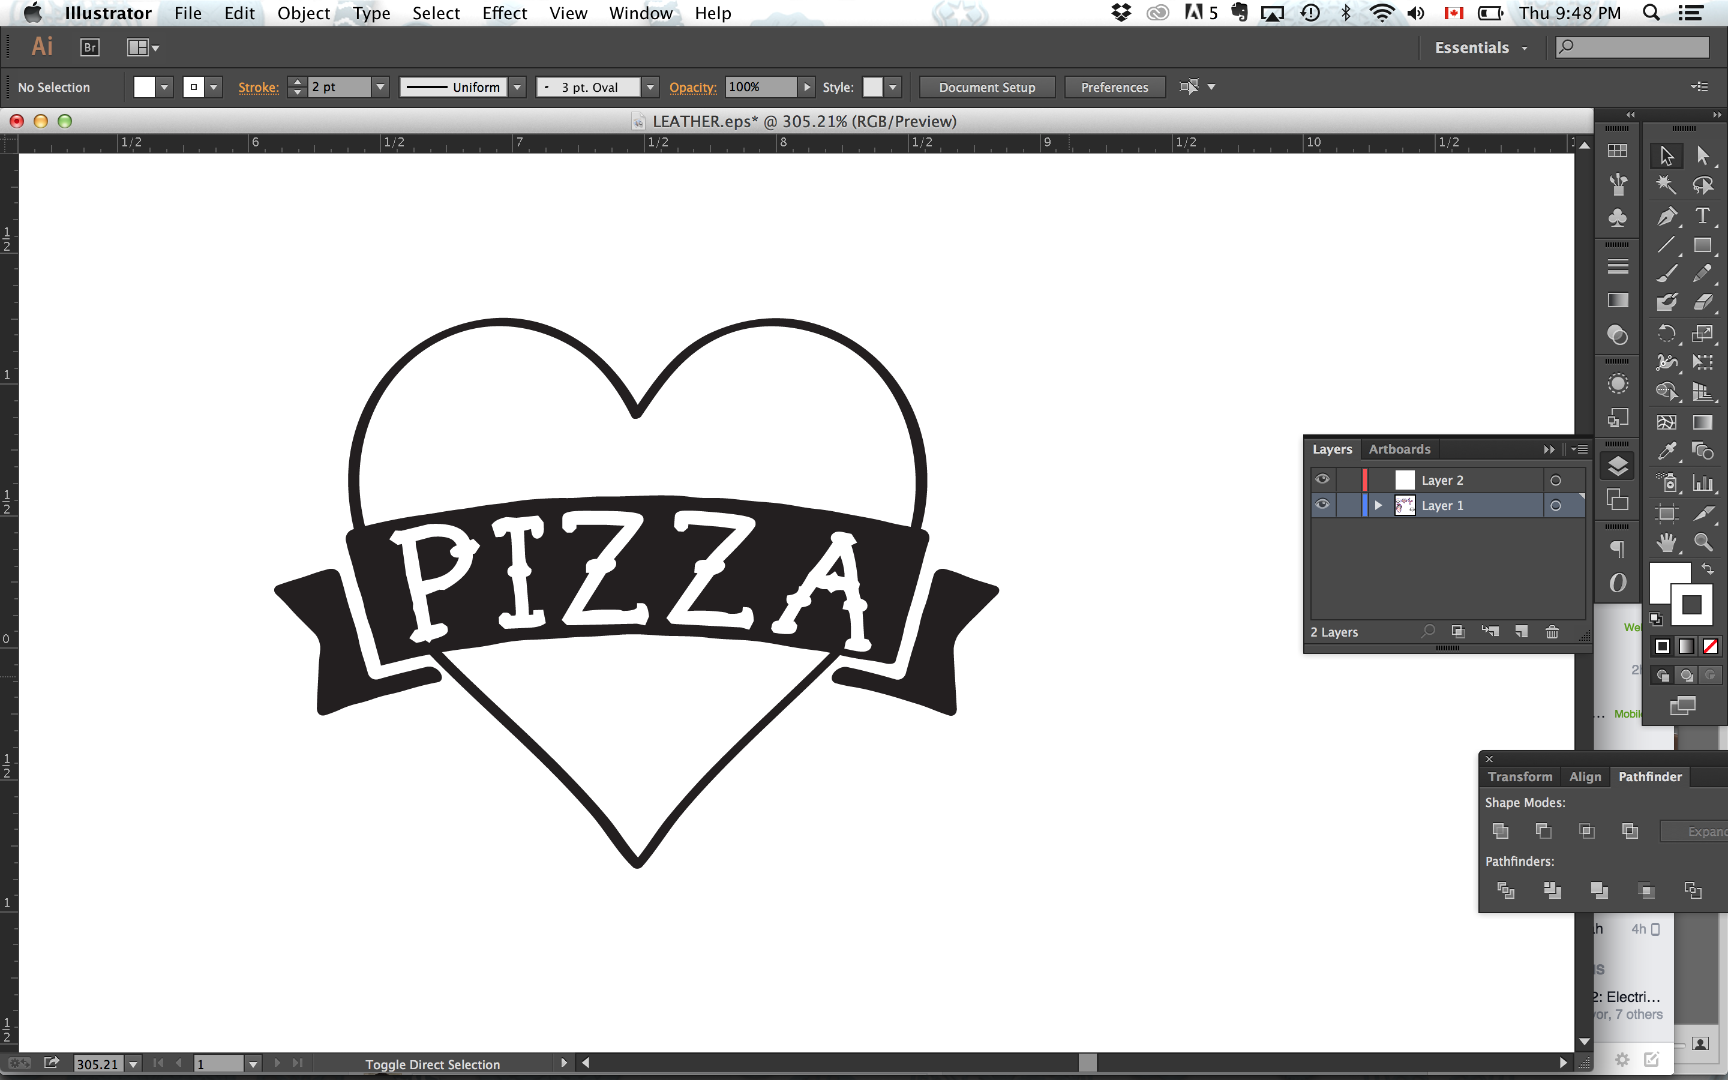Toggle lock column for Layer 1
This screenshot has width=1728, height=1080.
tap(1347, 505)
